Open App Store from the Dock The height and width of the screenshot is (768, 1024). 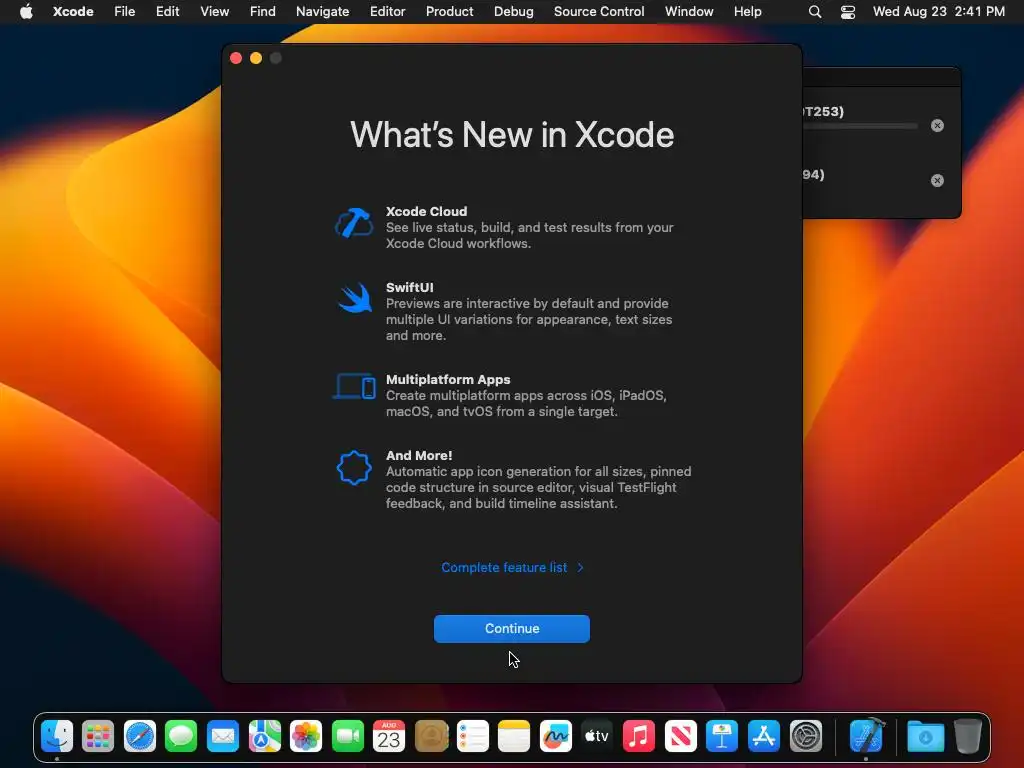763,737
